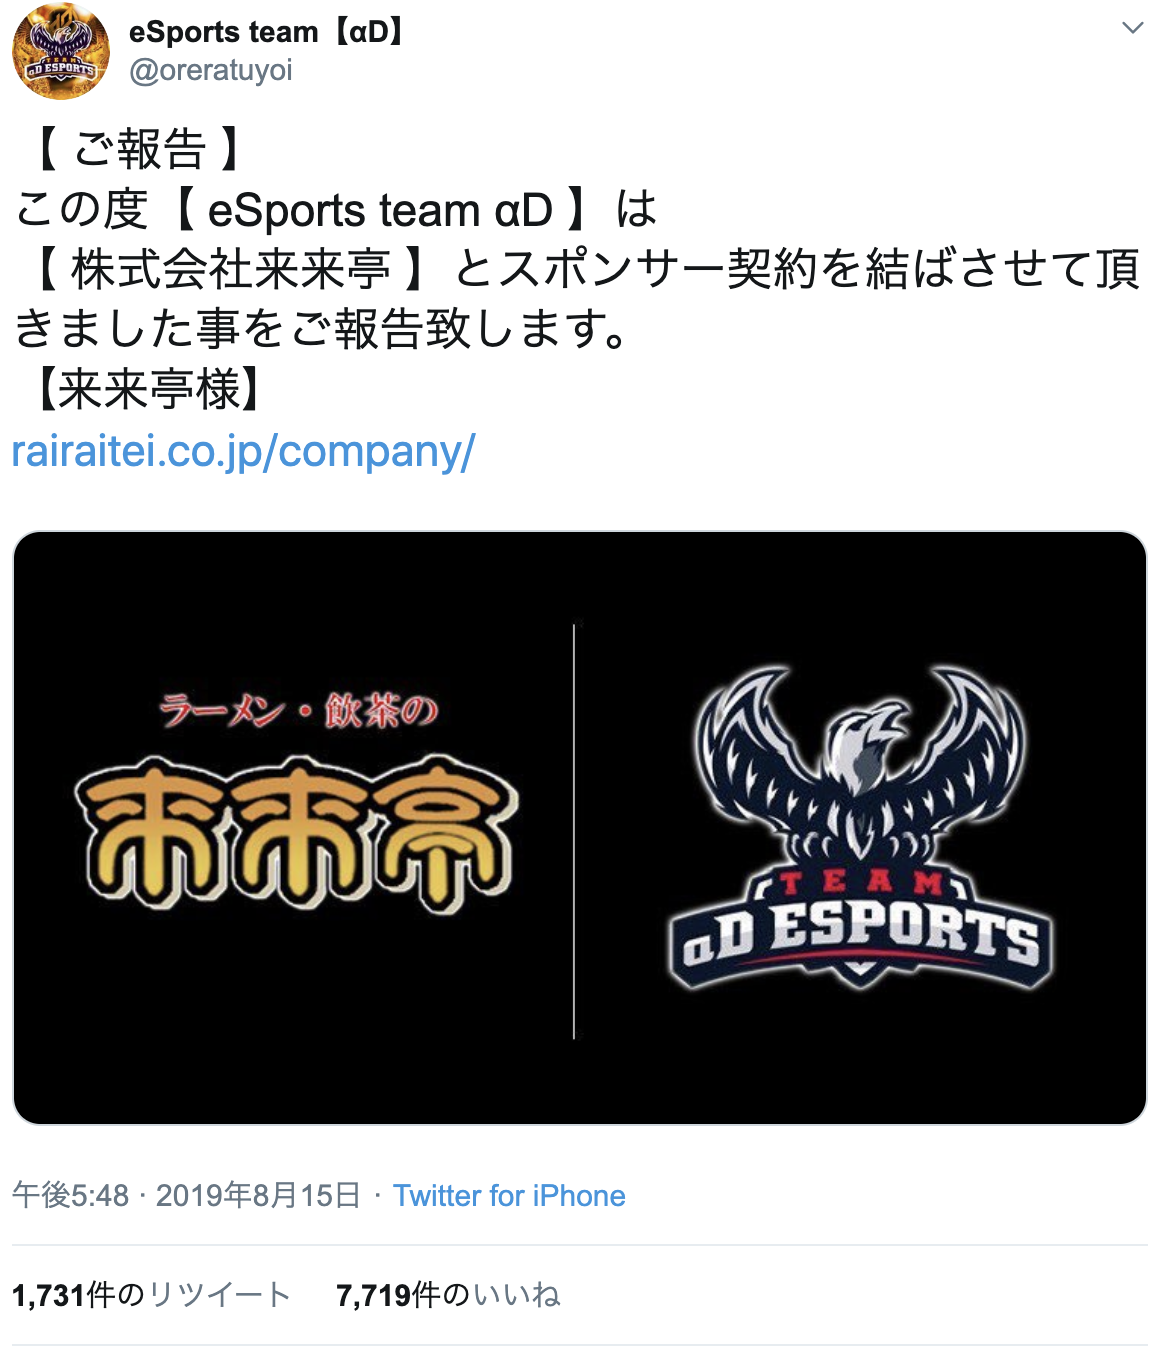Viewport: 1172px width, 1346px height.
Task: Show the 7,719件のいいね list
Action: pos(448,1295)
